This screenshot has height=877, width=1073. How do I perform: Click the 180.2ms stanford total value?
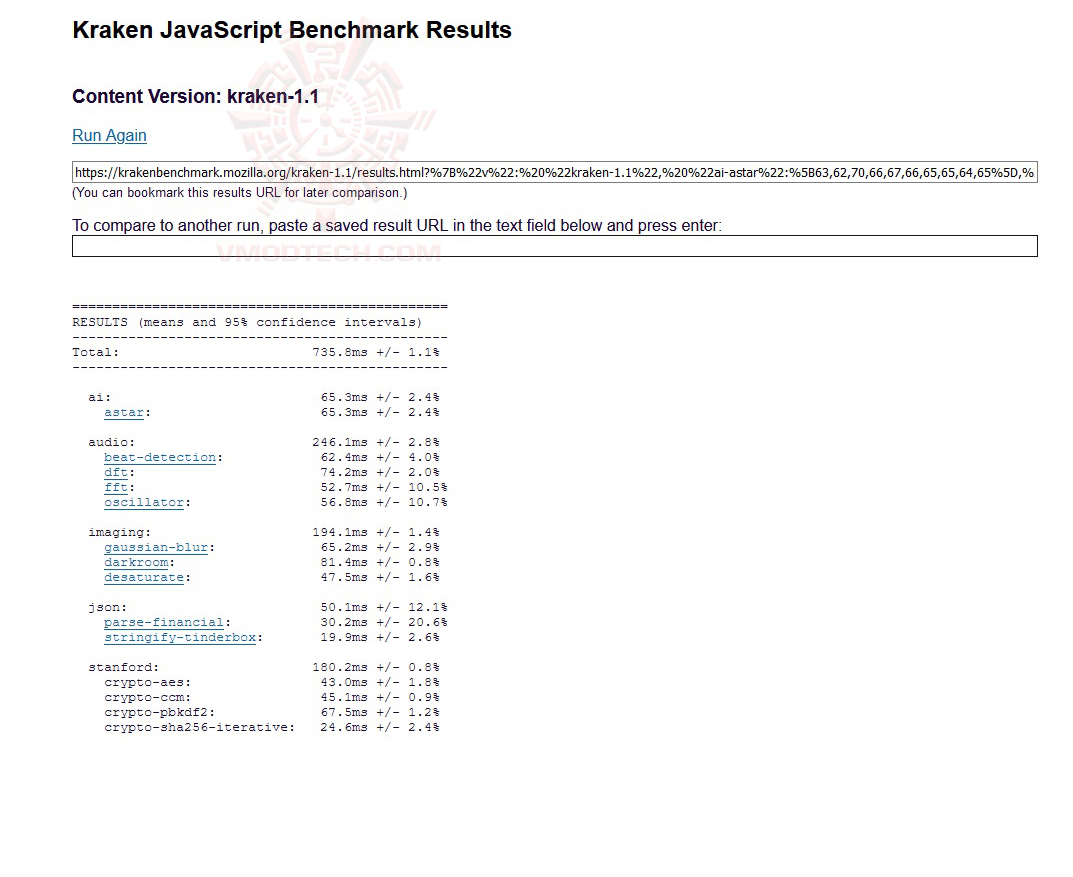pos(340,668)
